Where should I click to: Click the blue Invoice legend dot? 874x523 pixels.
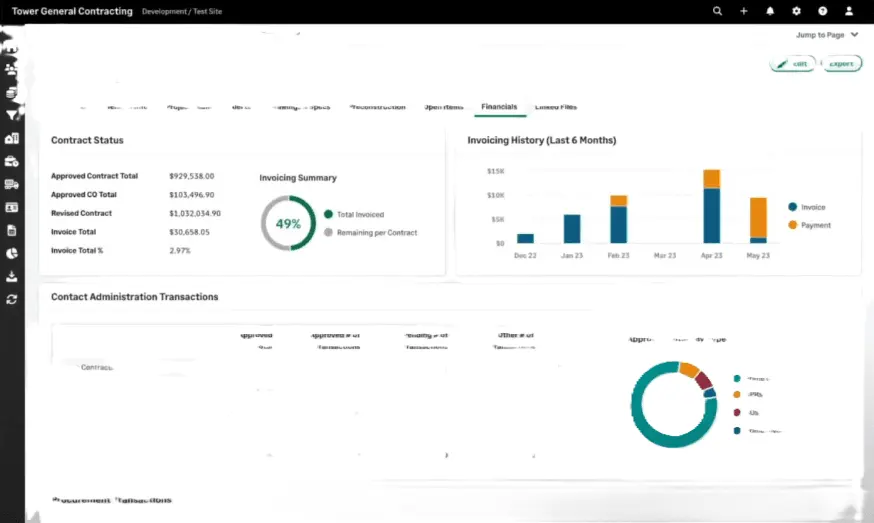tap(792, 207)
